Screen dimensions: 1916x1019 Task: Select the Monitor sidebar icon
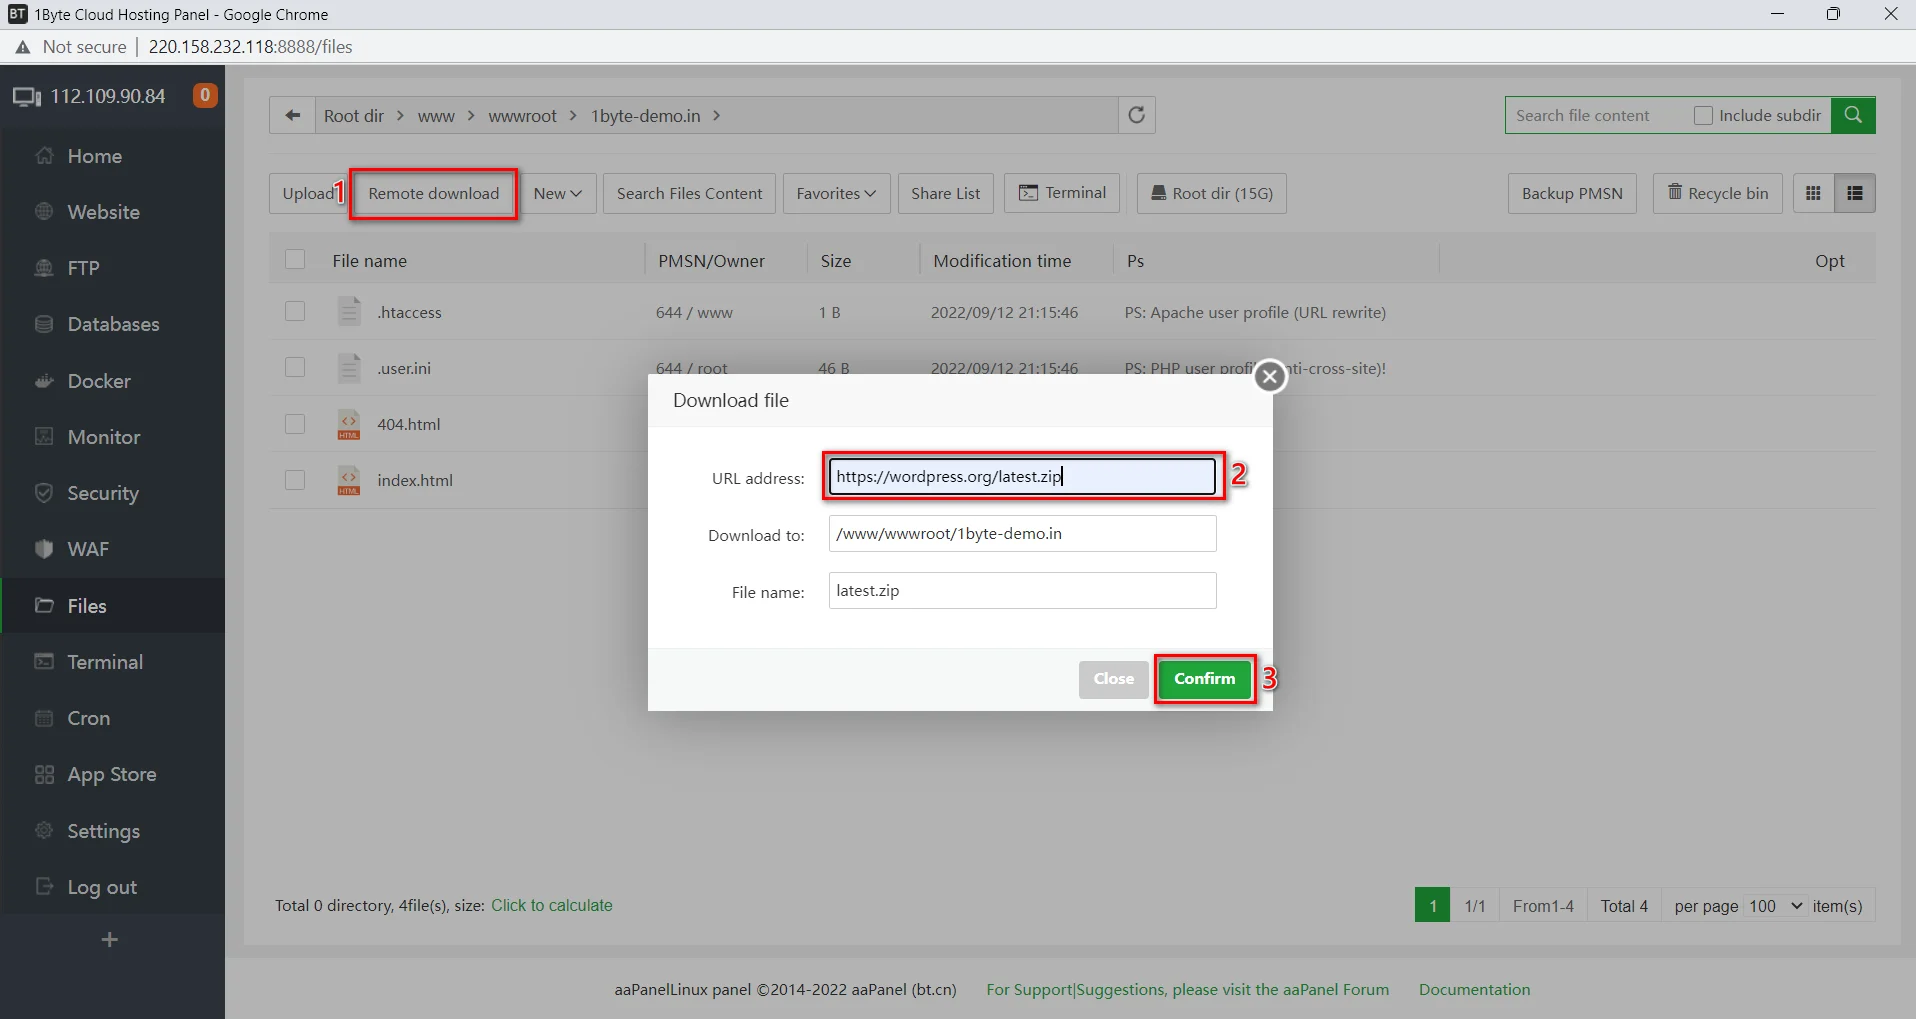[x=44, y=437]
